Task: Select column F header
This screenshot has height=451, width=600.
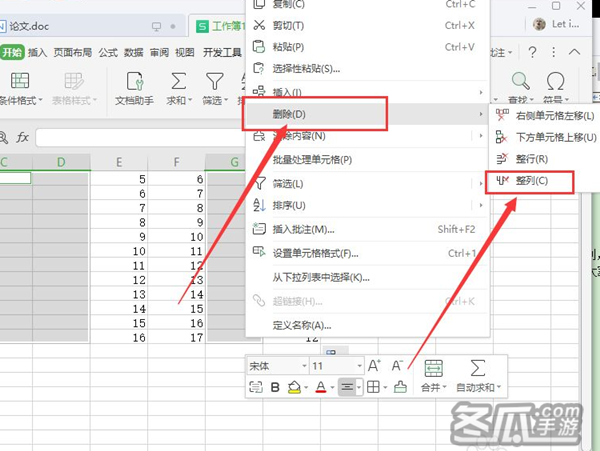Action: 176,162
